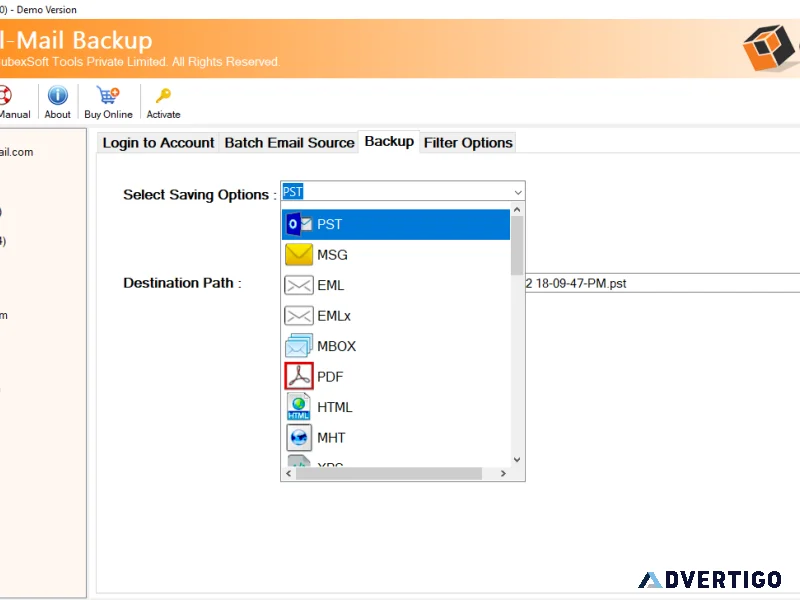The image size is (800, 600).
Task: Click the HTML globe page icon
Action: (x=299, y=407)
